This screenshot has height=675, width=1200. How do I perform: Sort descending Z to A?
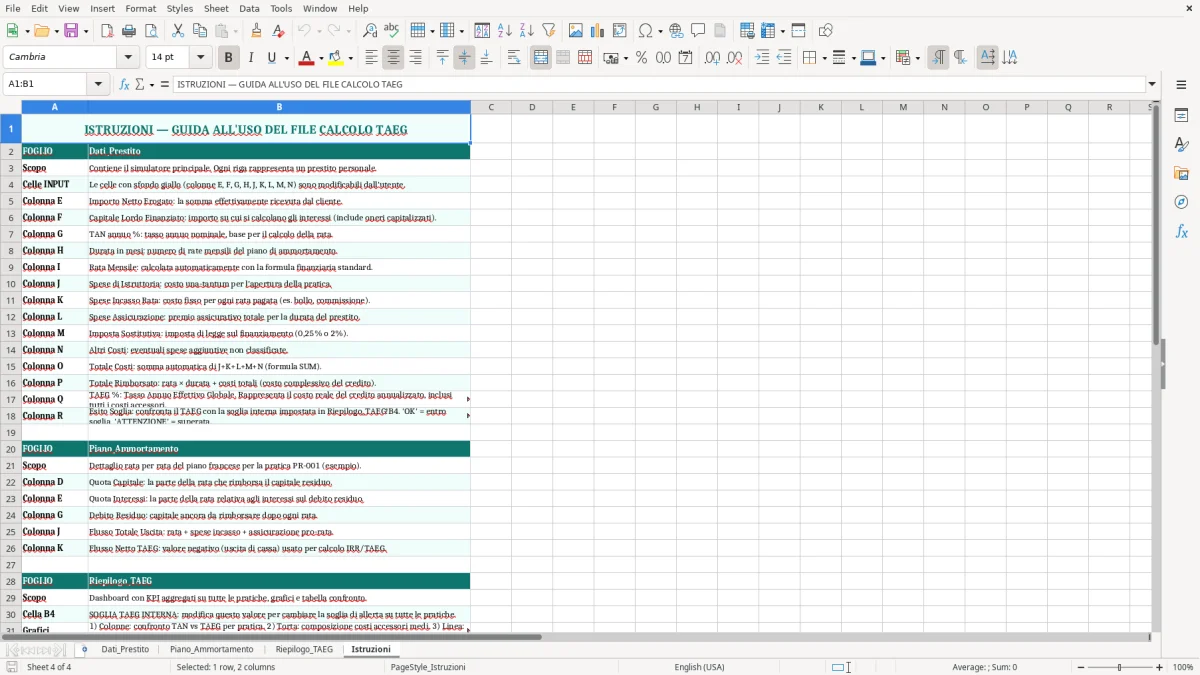[526, 31]
